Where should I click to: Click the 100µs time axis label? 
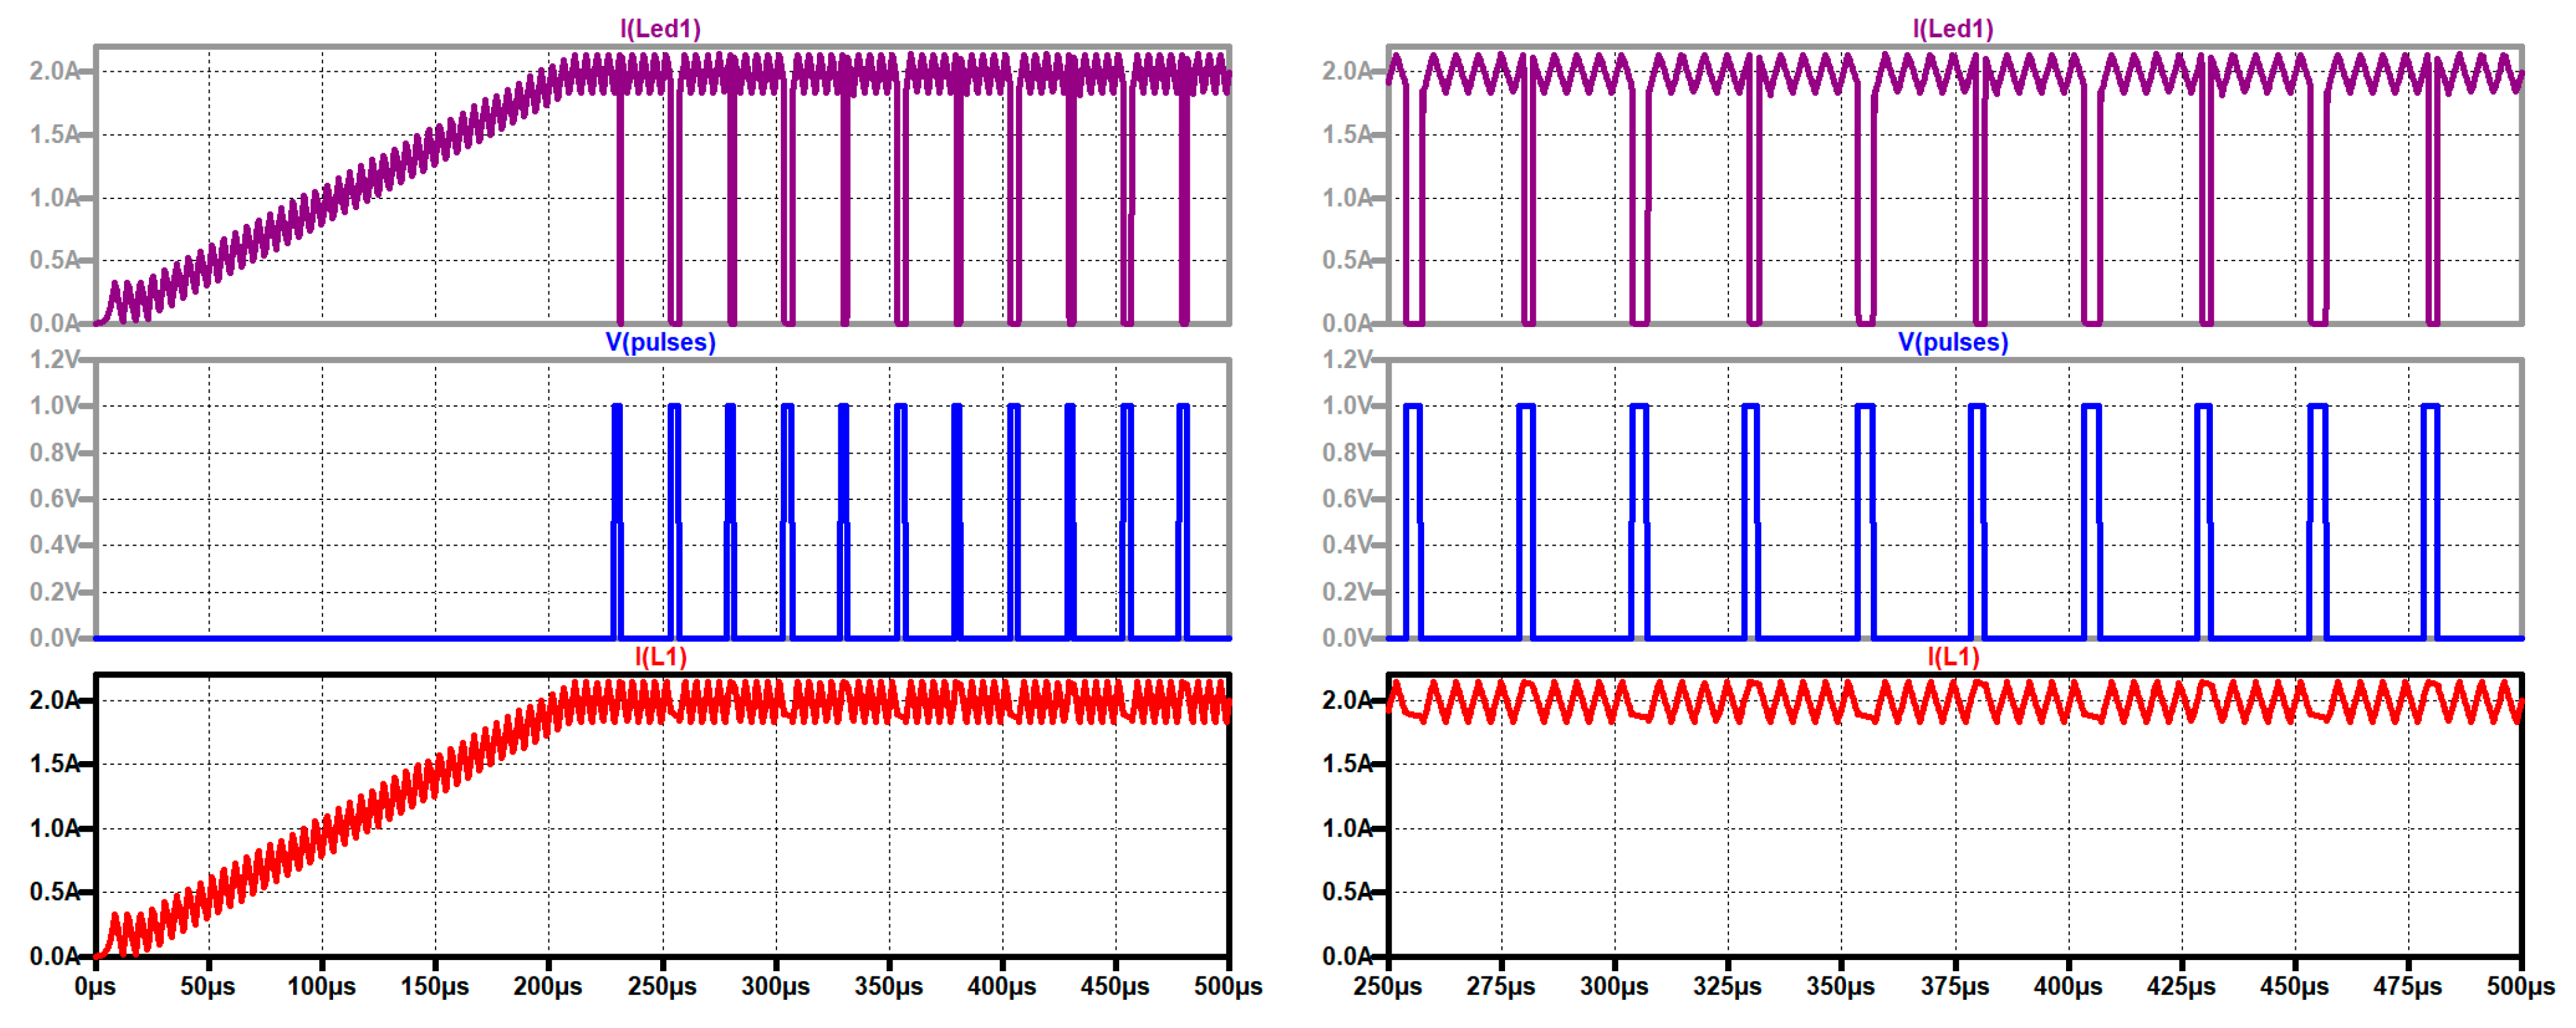point(321,986)
